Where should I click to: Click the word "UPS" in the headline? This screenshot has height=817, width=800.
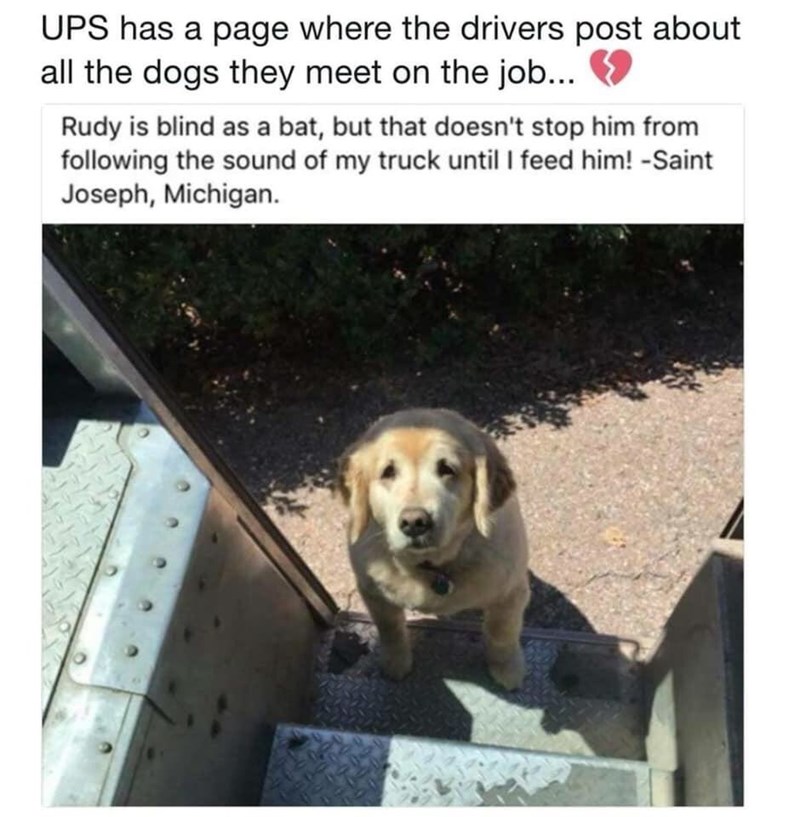point(75,28)
